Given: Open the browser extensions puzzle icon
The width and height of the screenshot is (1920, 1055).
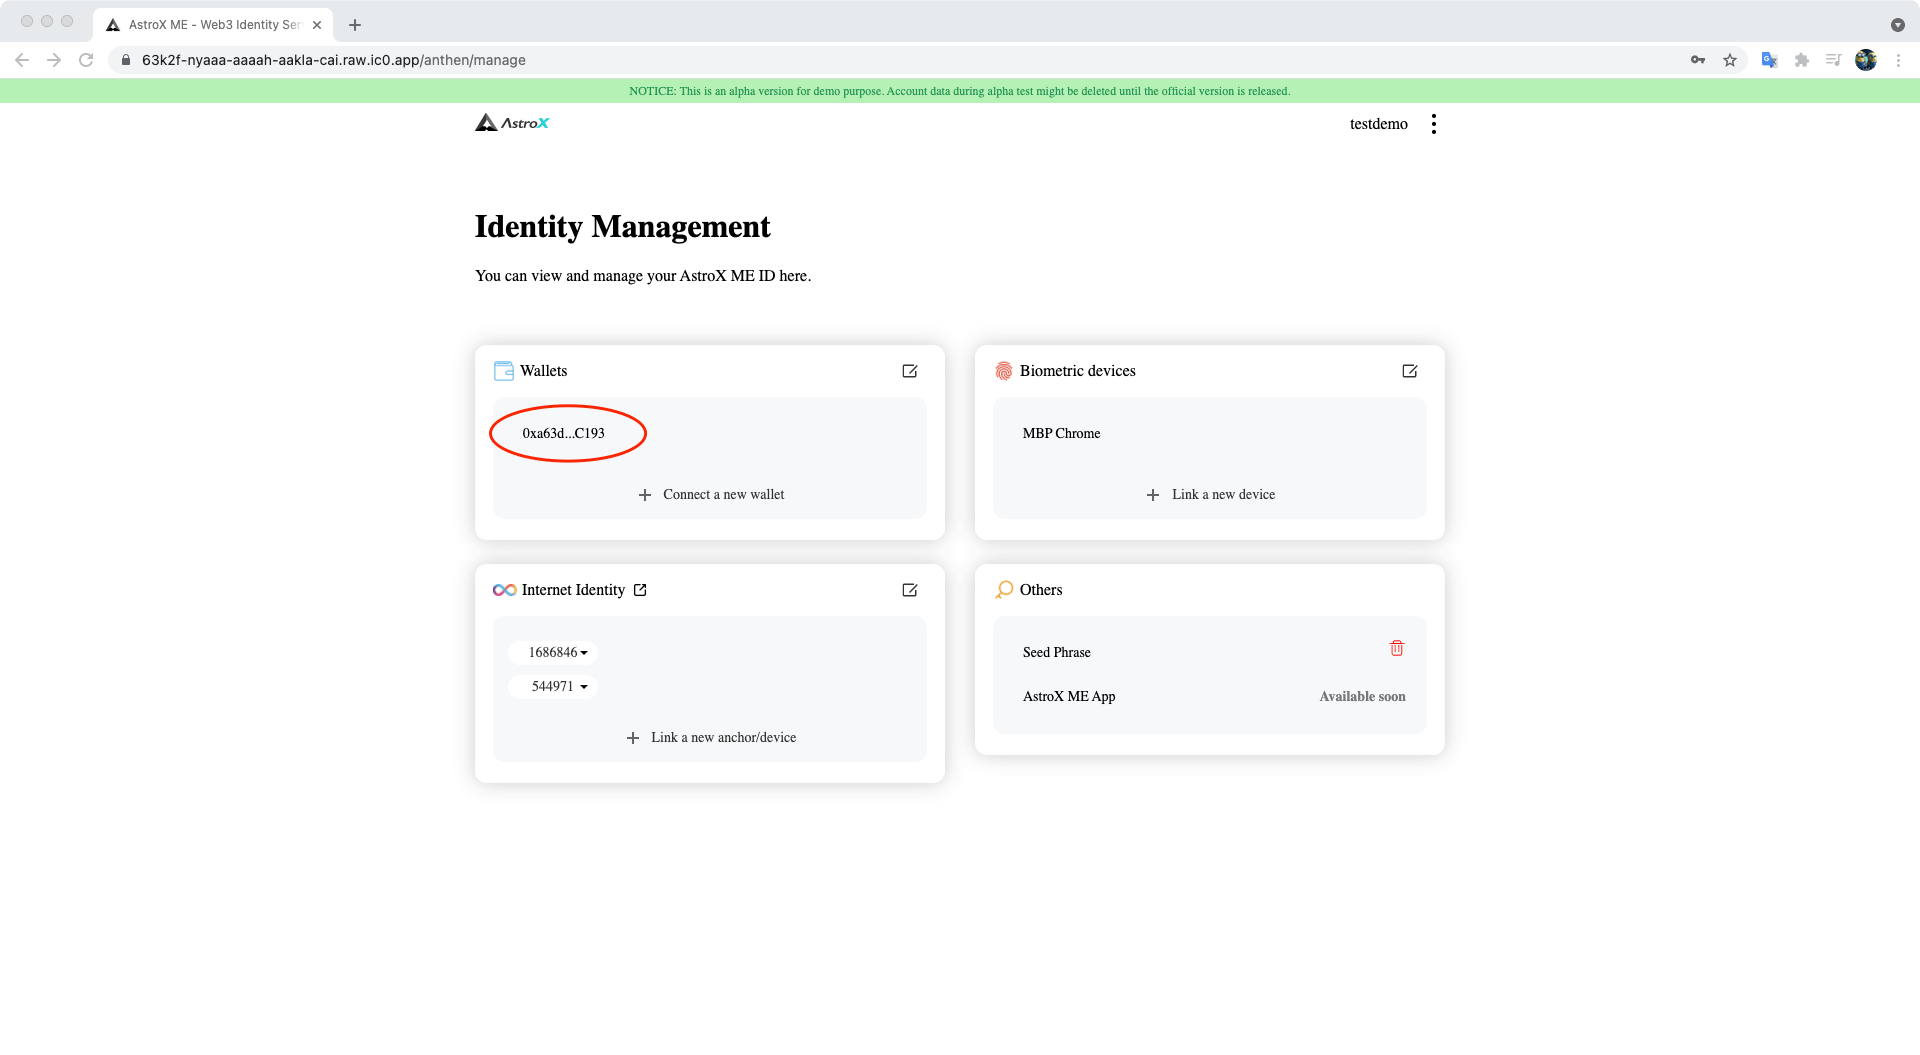Looking at the screenshot, I should pyautogui.click(x=1802, y=60).
